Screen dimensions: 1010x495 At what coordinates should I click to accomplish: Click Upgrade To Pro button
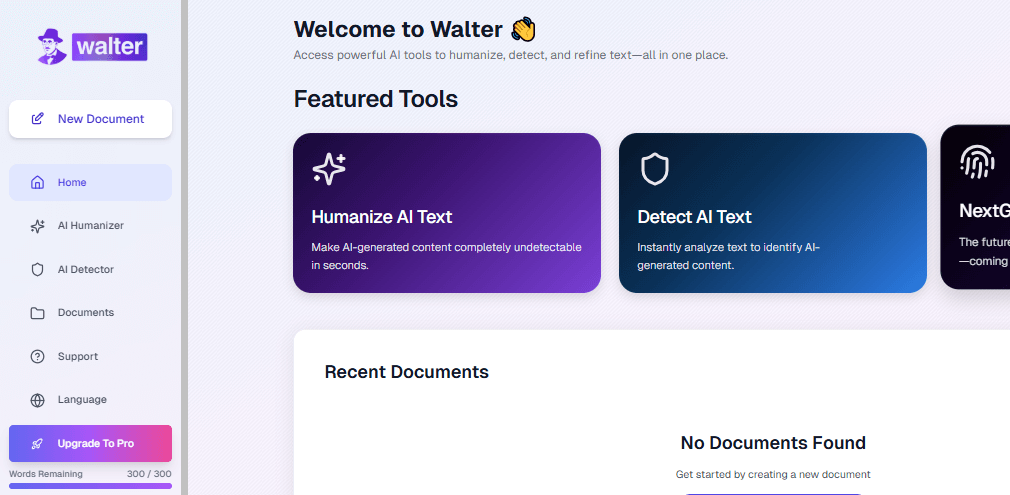[x=90, y=443]
